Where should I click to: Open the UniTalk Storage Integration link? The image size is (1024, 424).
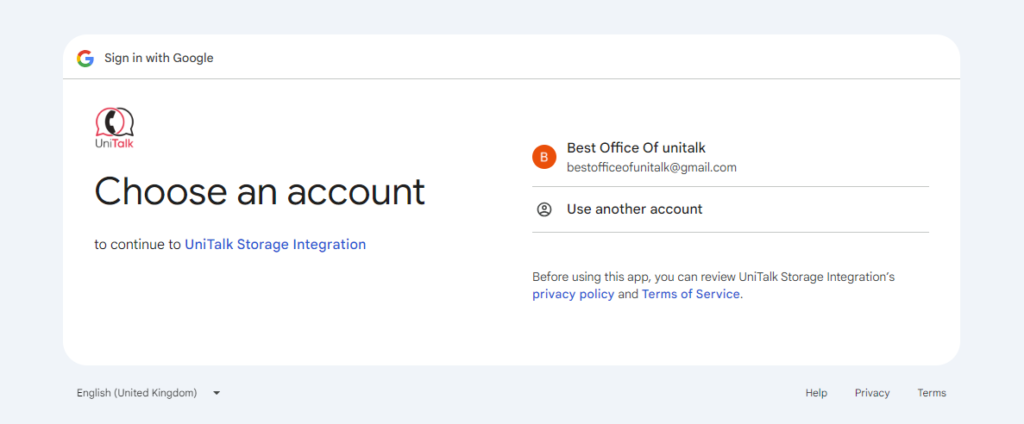[x=275, y=244]
